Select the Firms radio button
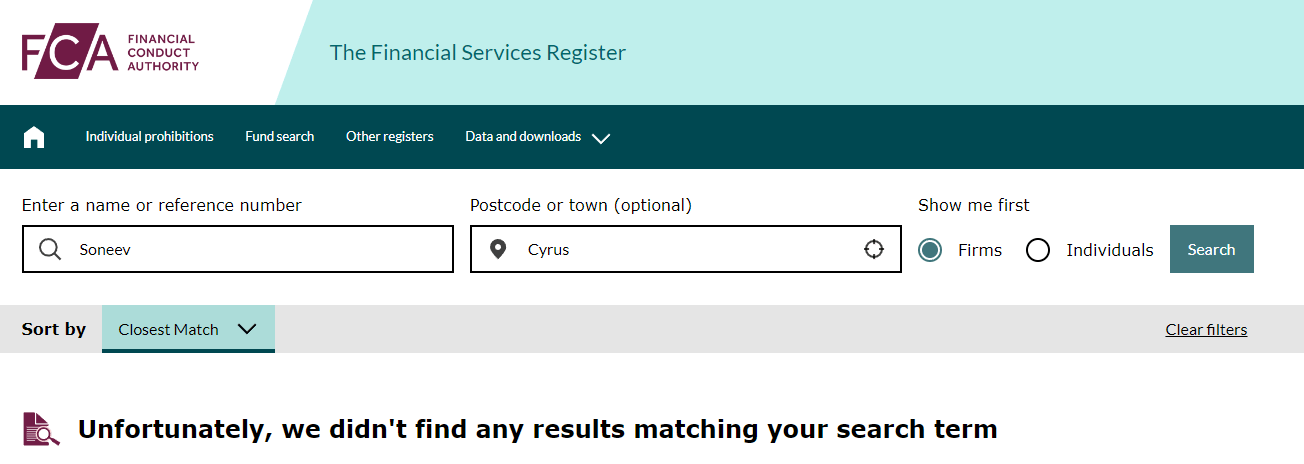The height and width of the screenshot is (464, 1304). (x=930, y=250)
